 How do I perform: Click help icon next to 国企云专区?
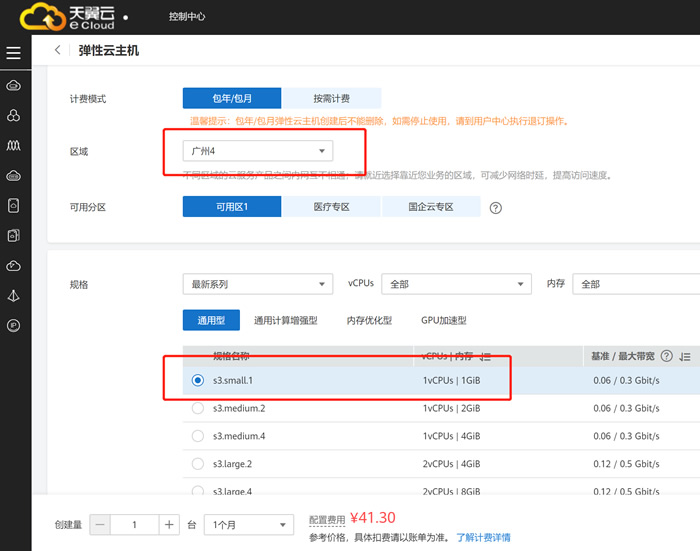point(495,208)
